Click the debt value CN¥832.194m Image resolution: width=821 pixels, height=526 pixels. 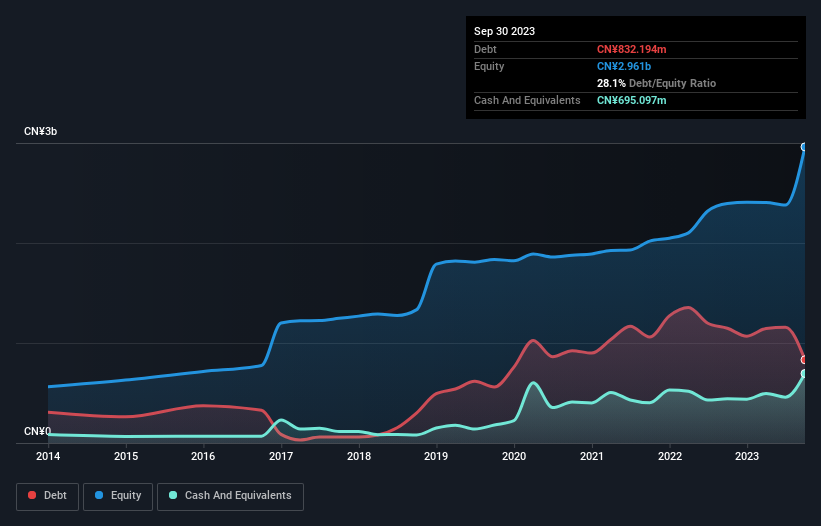631,49
